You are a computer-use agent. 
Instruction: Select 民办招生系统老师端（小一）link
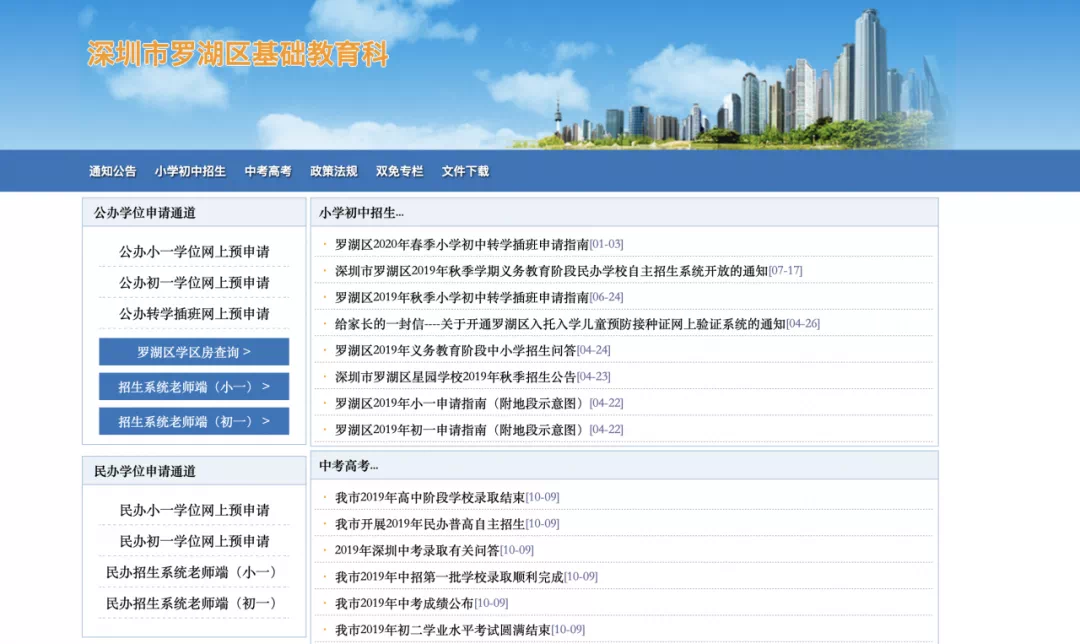point(194,573)
